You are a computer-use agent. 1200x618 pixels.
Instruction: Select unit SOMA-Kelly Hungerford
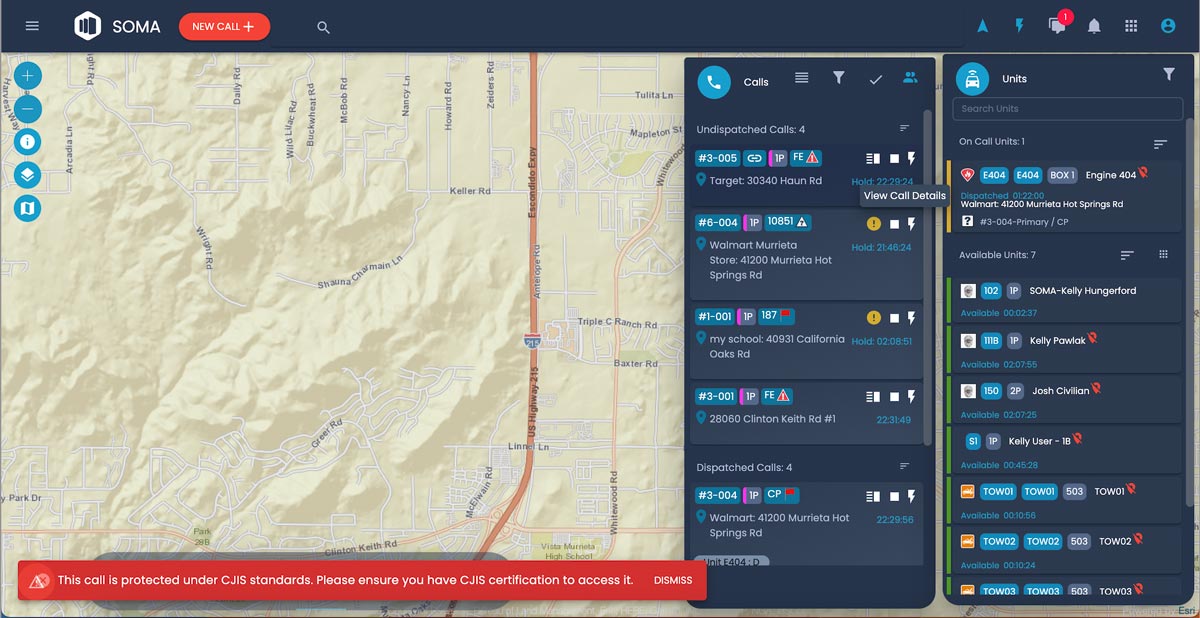click(1066, 299)
